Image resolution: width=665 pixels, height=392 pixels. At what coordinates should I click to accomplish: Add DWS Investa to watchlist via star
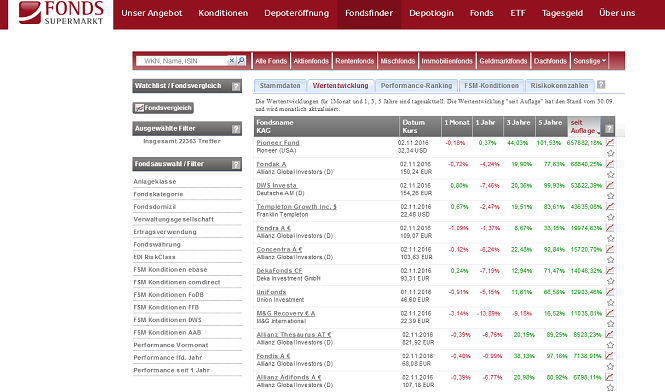click(x=610, y=196)
